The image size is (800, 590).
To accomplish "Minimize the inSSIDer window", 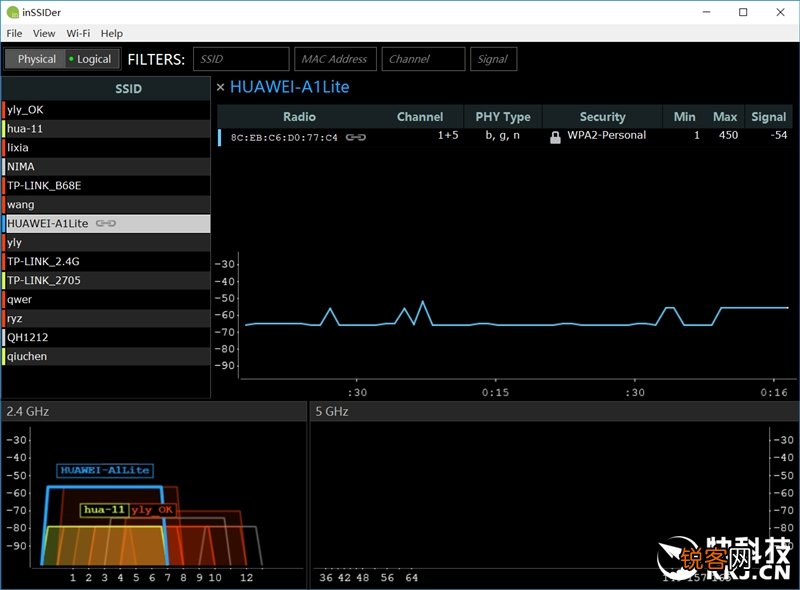I will pyautogui.click(x=707, y=12).
